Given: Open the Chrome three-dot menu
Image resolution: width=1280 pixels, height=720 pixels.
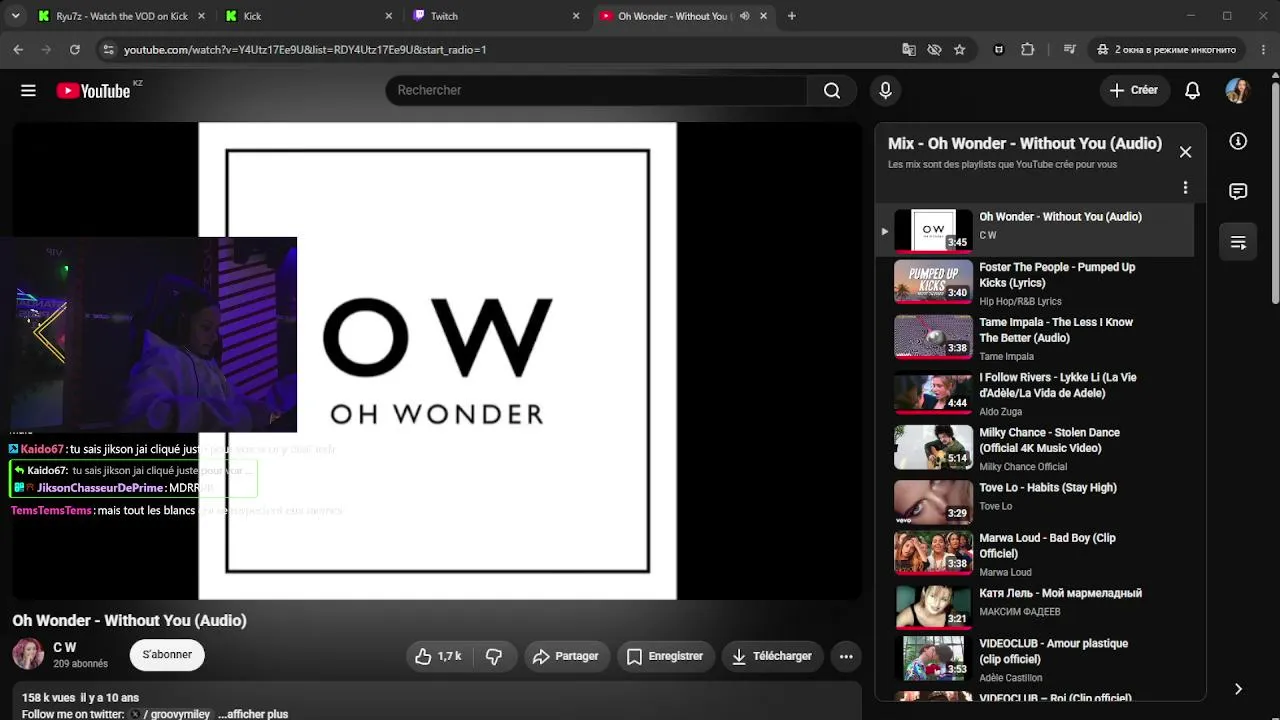Looking at the screenshot, I should click(1262, 49).
